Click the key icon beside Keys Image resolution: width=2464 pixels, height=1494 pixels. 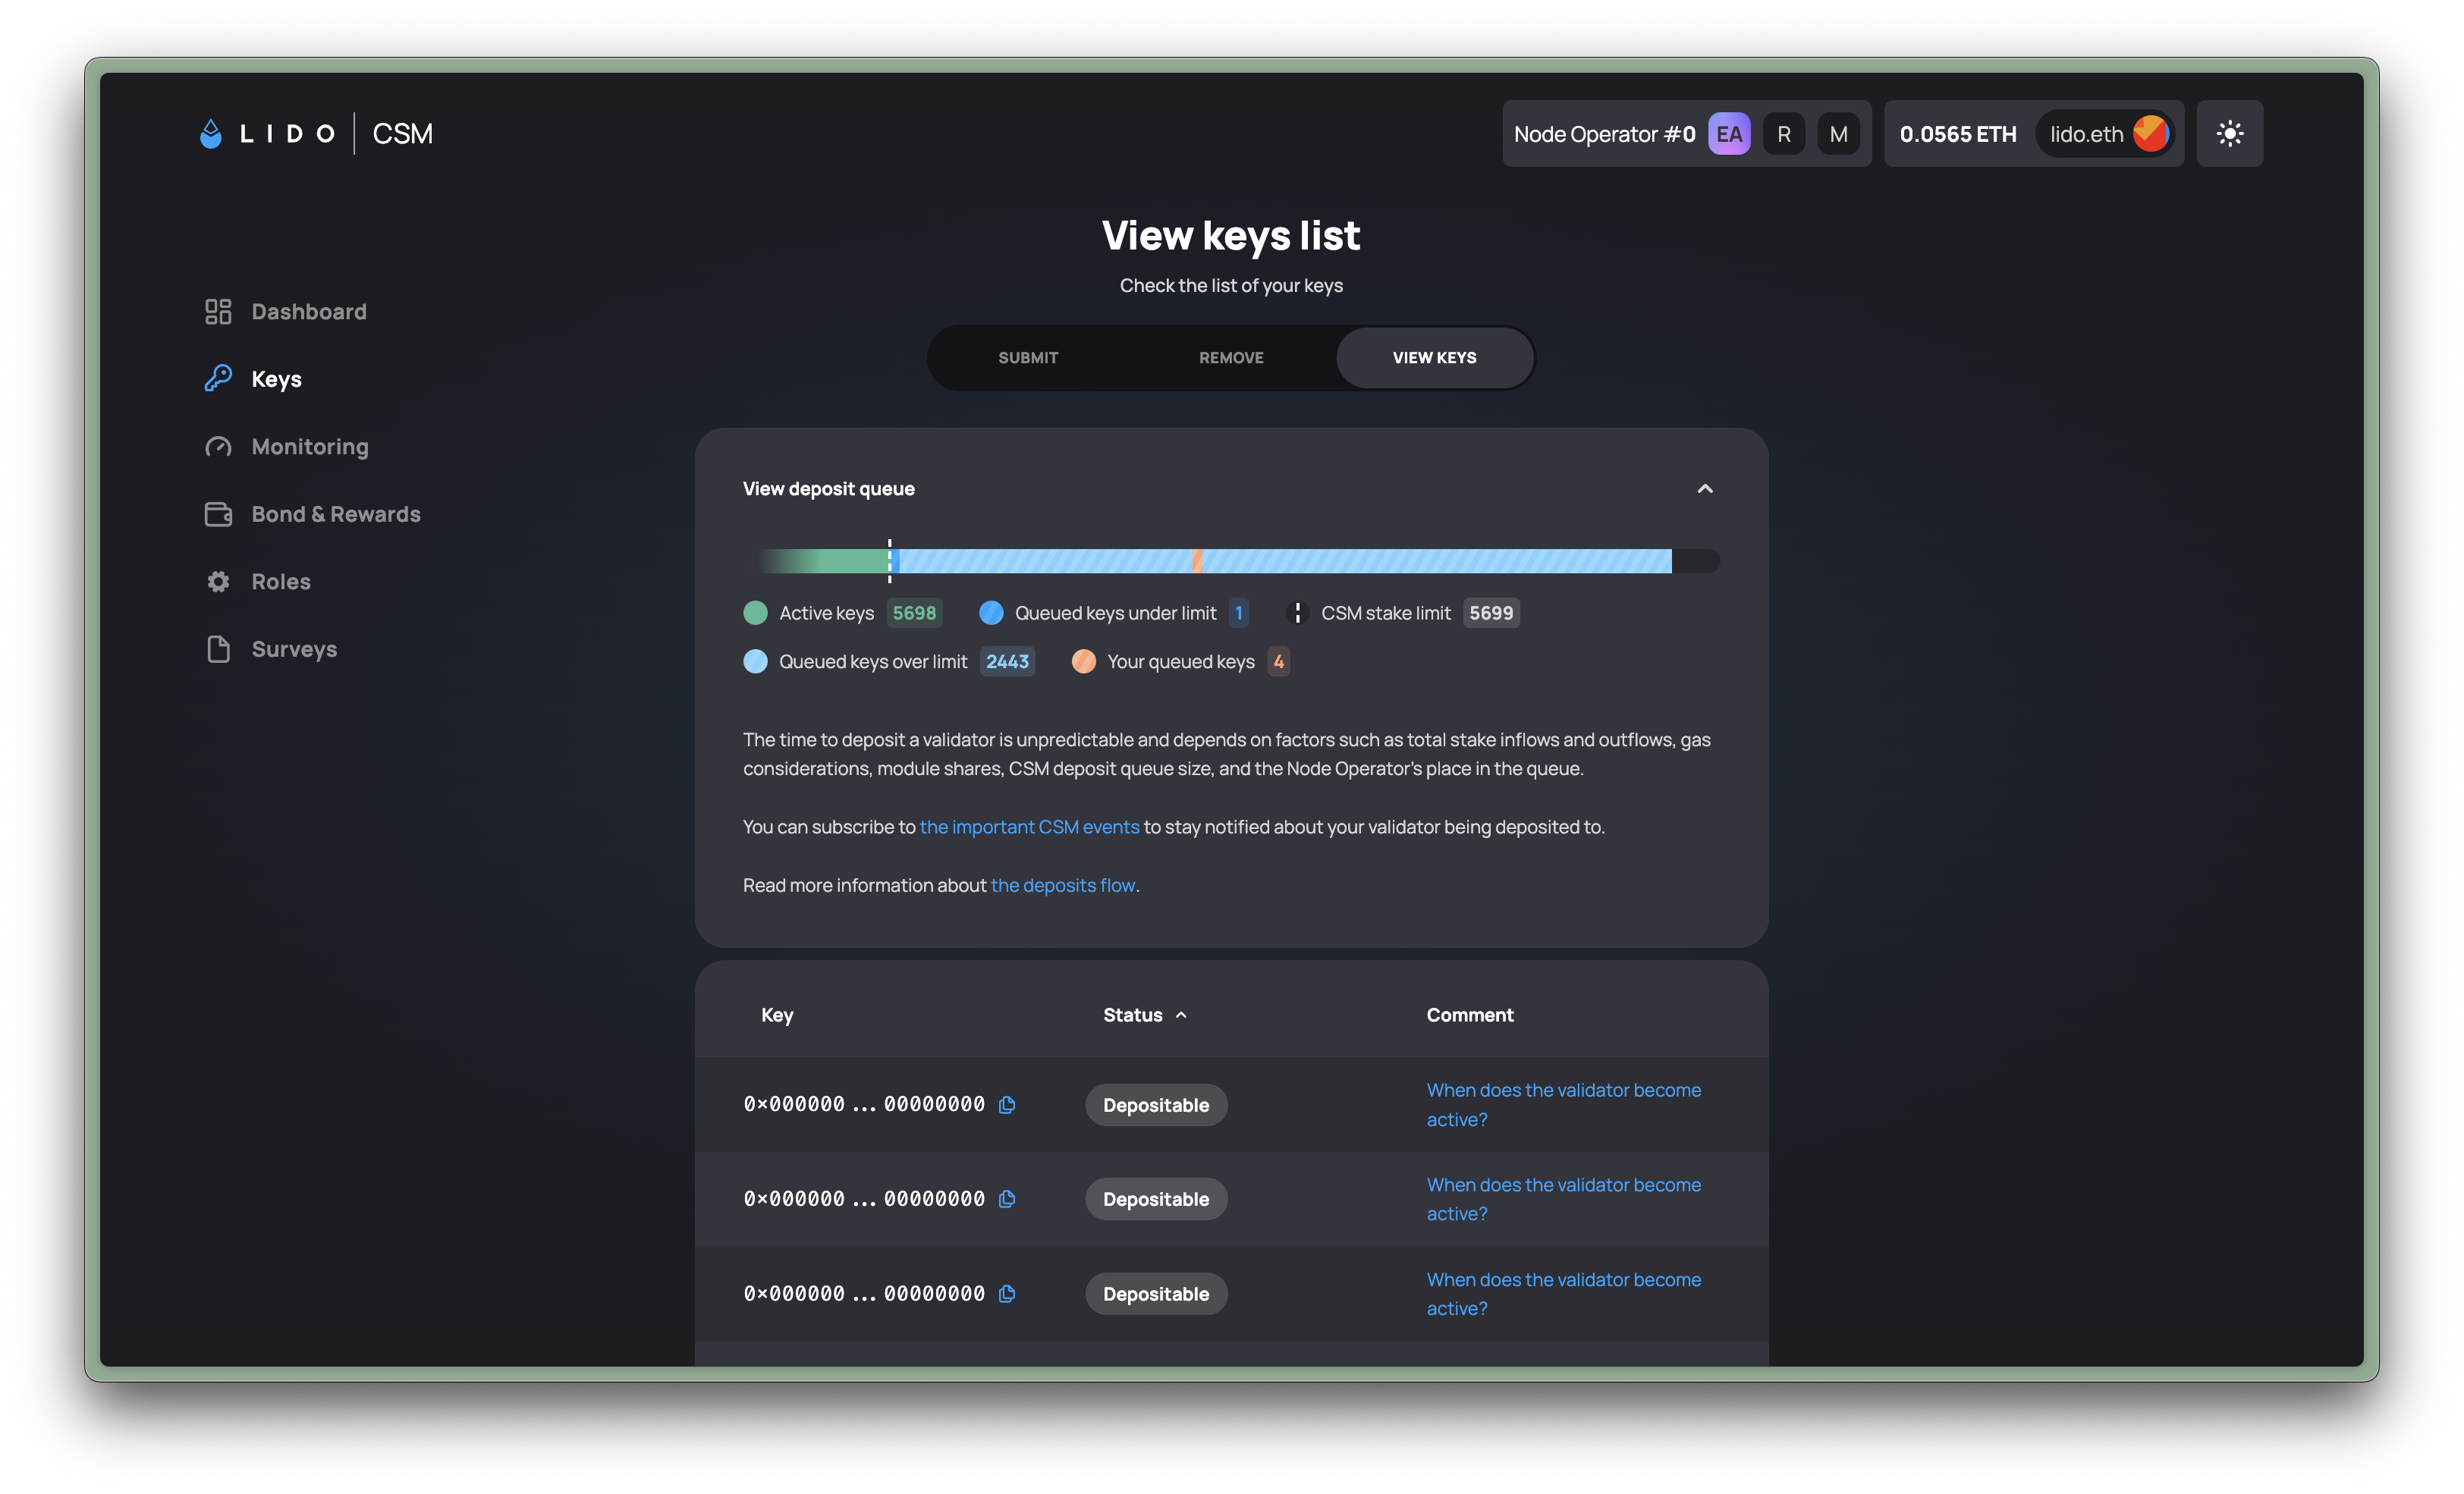point(218,378)
